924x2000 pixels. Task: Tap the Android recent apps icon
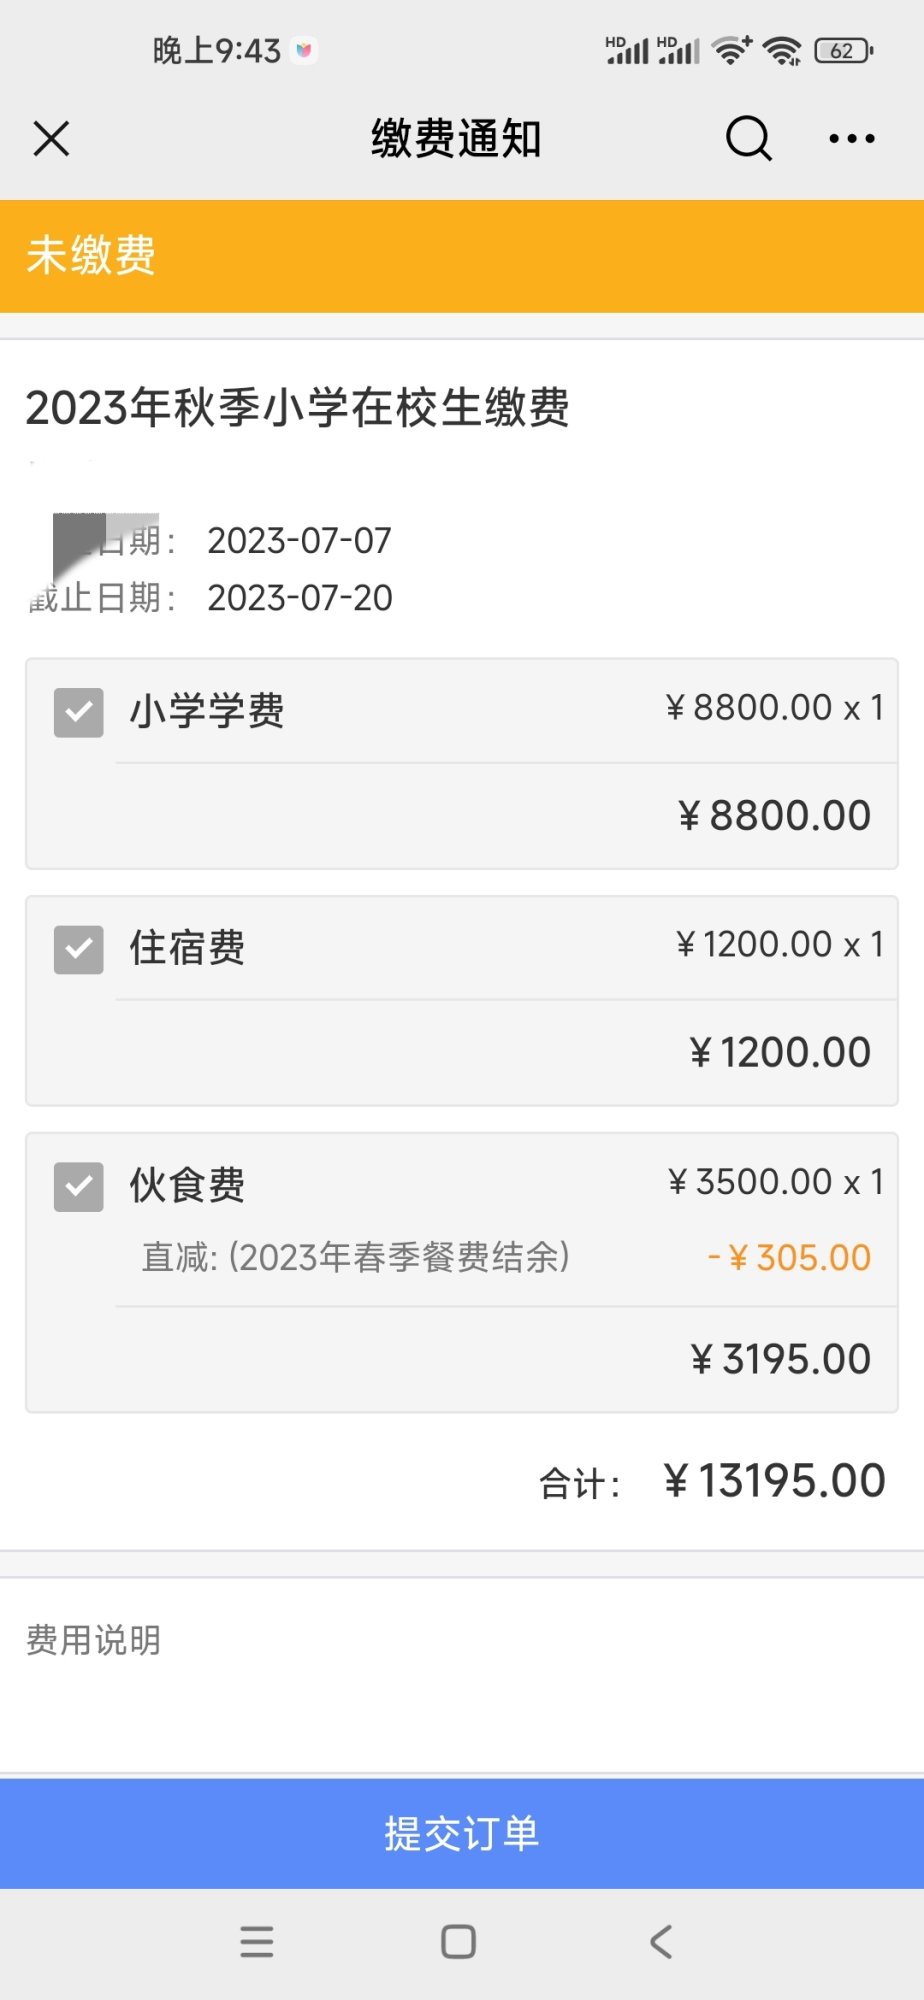click(x=257, y=1941)
